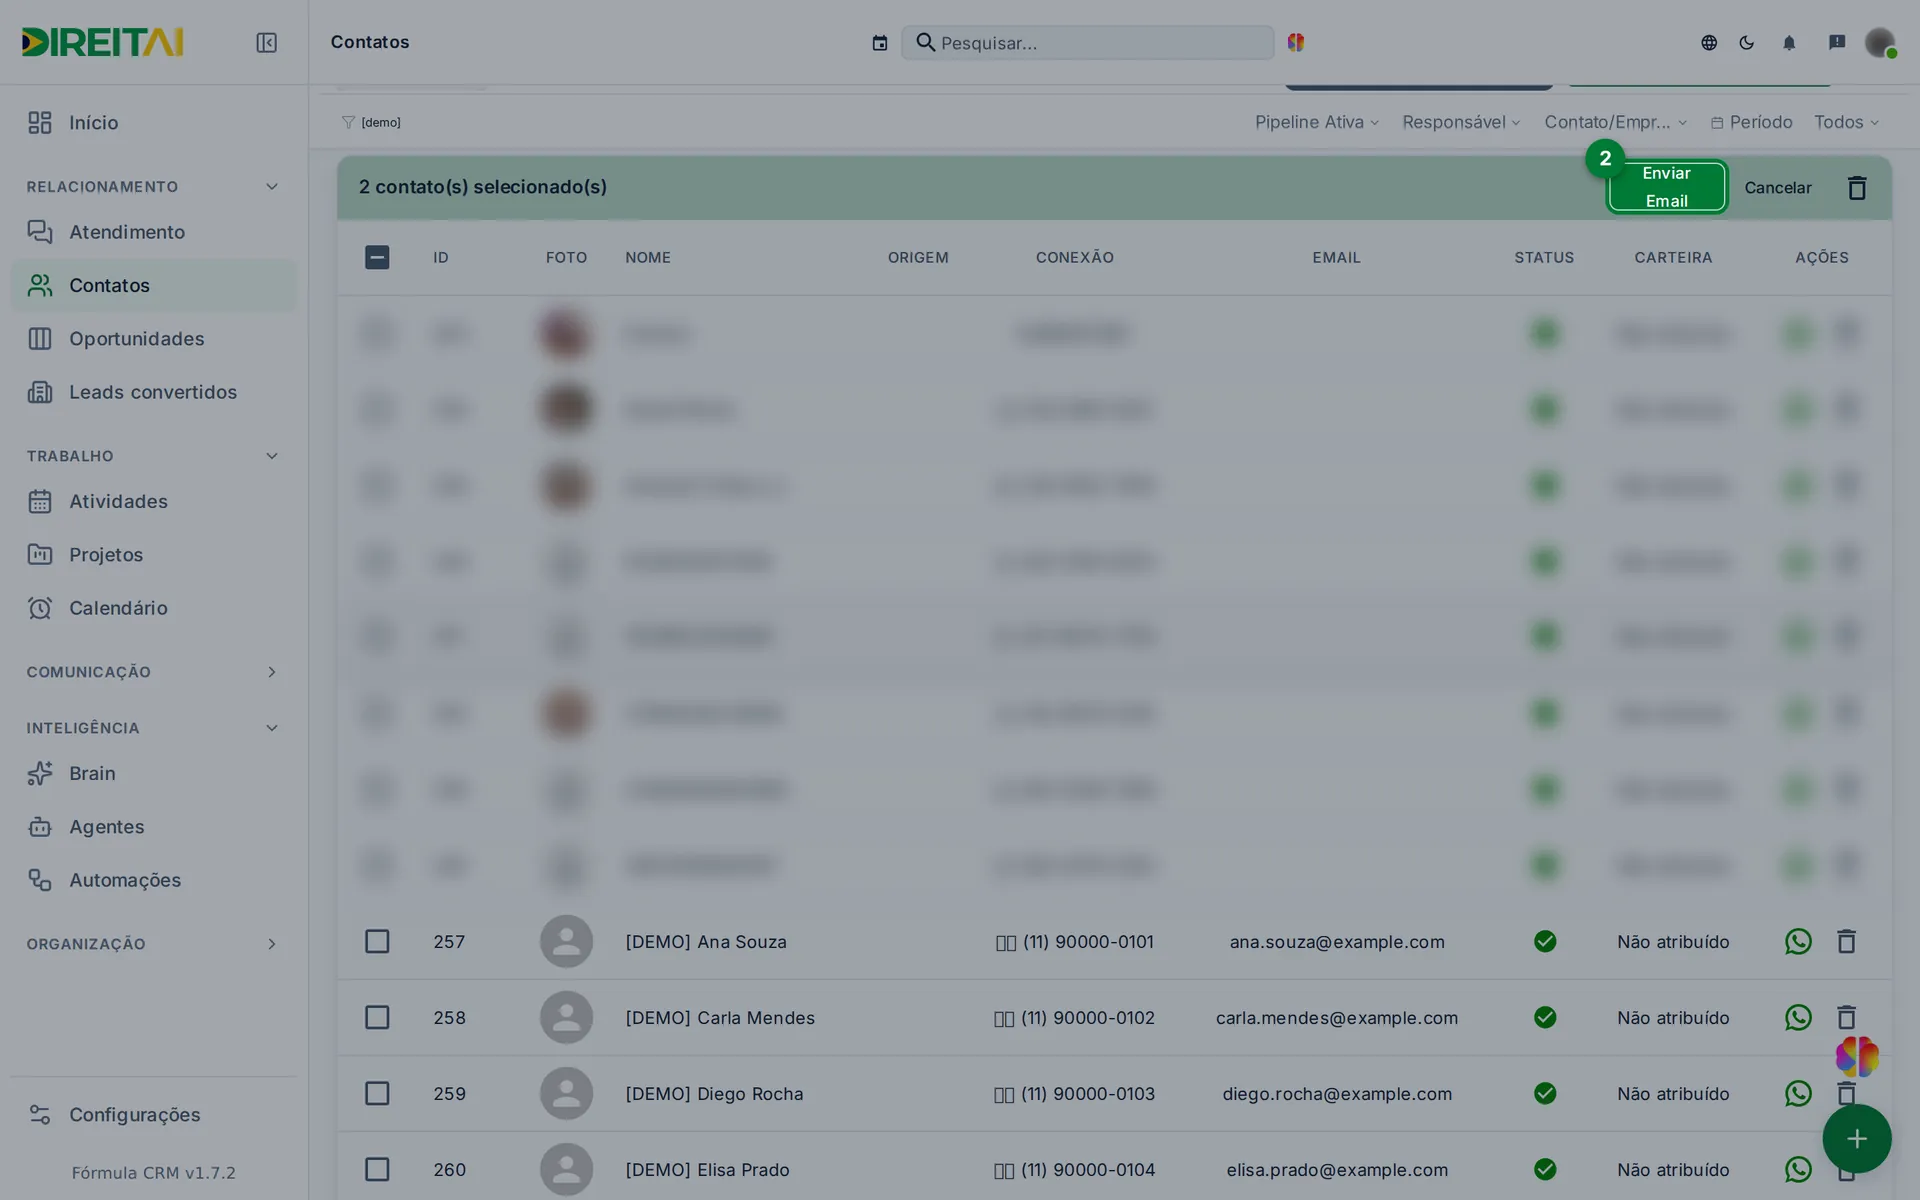
Task: Click Ana Souza's avatar thumbnail
Action: point(566,941)
